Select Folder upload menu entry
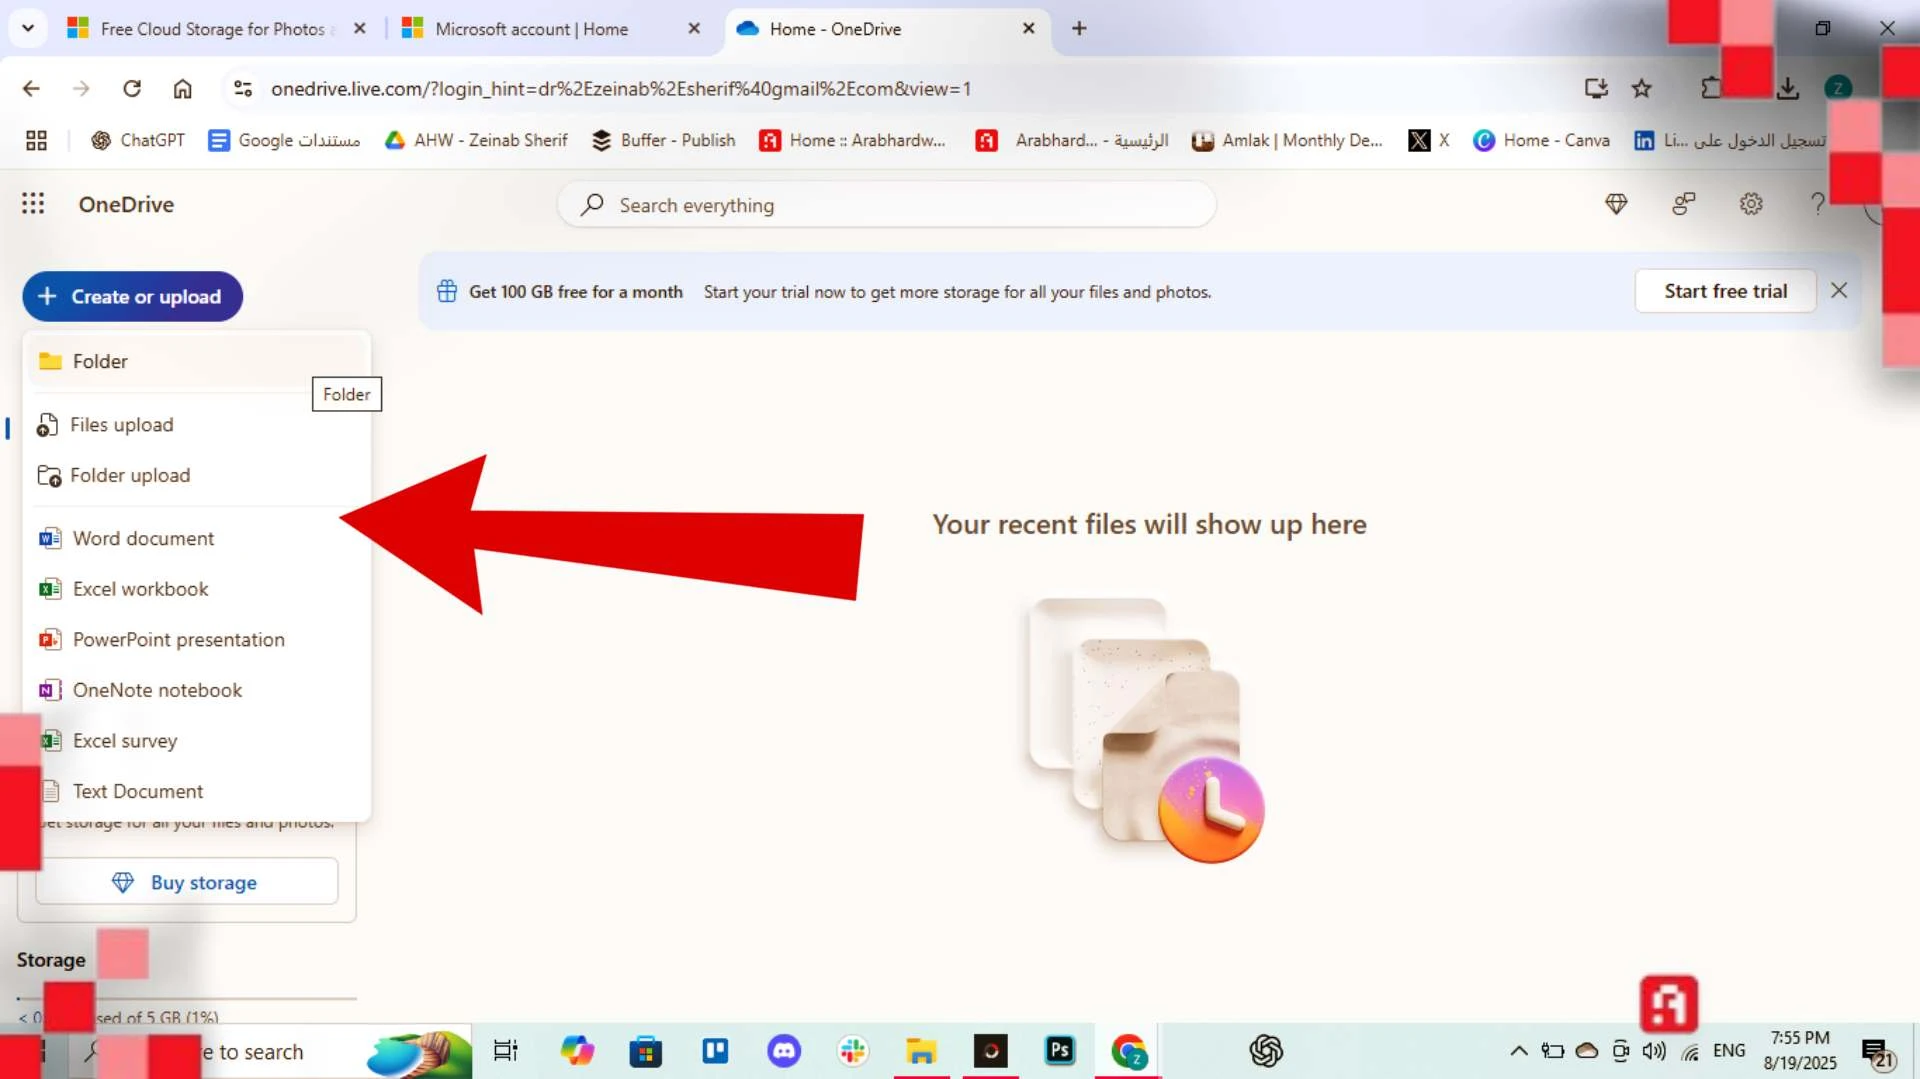Screen dimensions: 1920x1079 (x=197, y=475)
